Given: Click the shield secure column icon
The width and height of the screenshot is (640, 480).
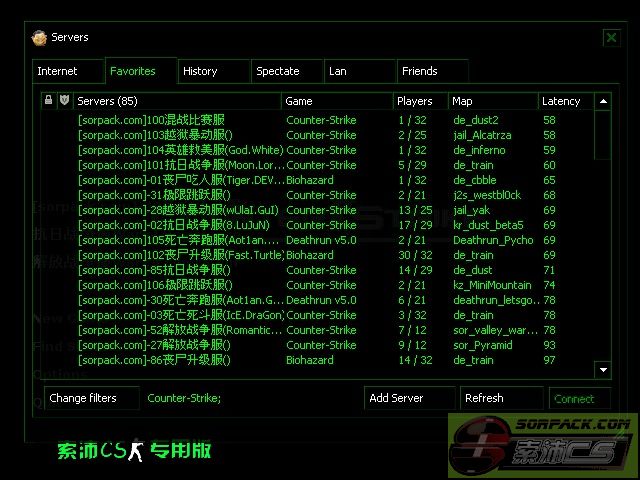Looking at the screenshot, I should (64, 100).
